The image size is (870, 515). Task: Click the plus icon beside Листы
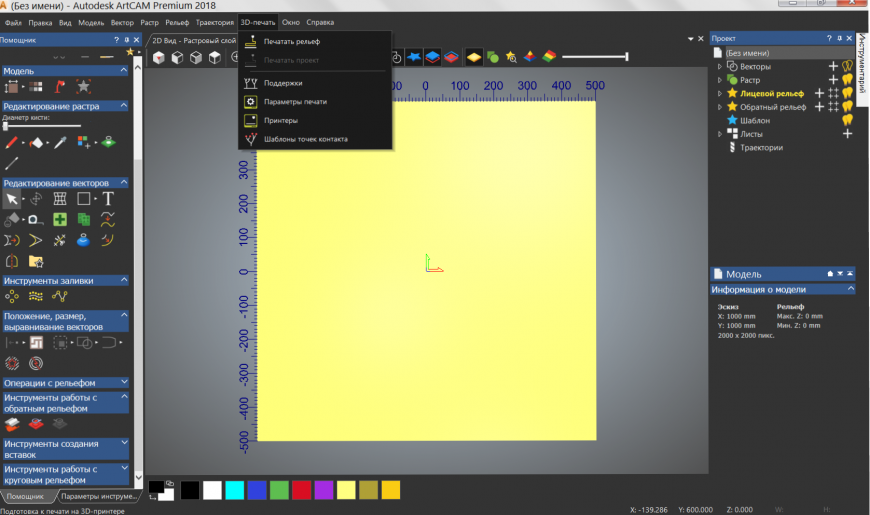(847, 134)
